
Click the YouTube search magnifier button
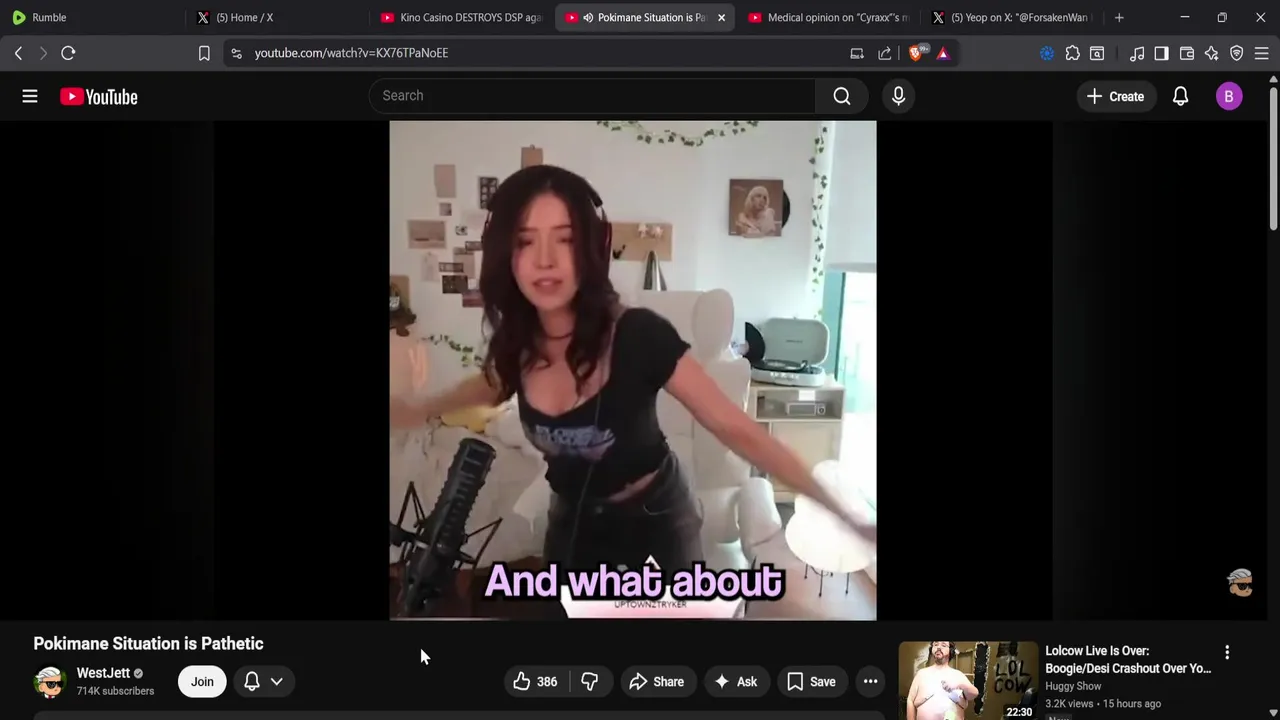(842, 96)
